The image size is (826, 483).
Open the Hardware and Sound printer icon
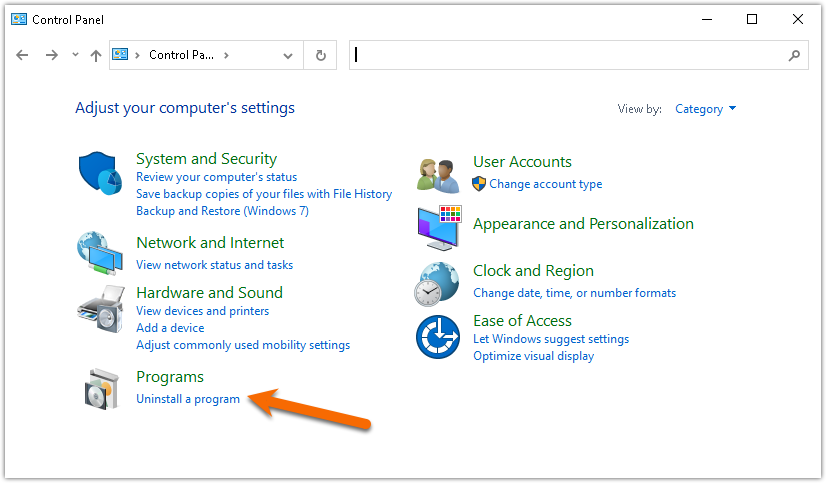click(101, 309)
